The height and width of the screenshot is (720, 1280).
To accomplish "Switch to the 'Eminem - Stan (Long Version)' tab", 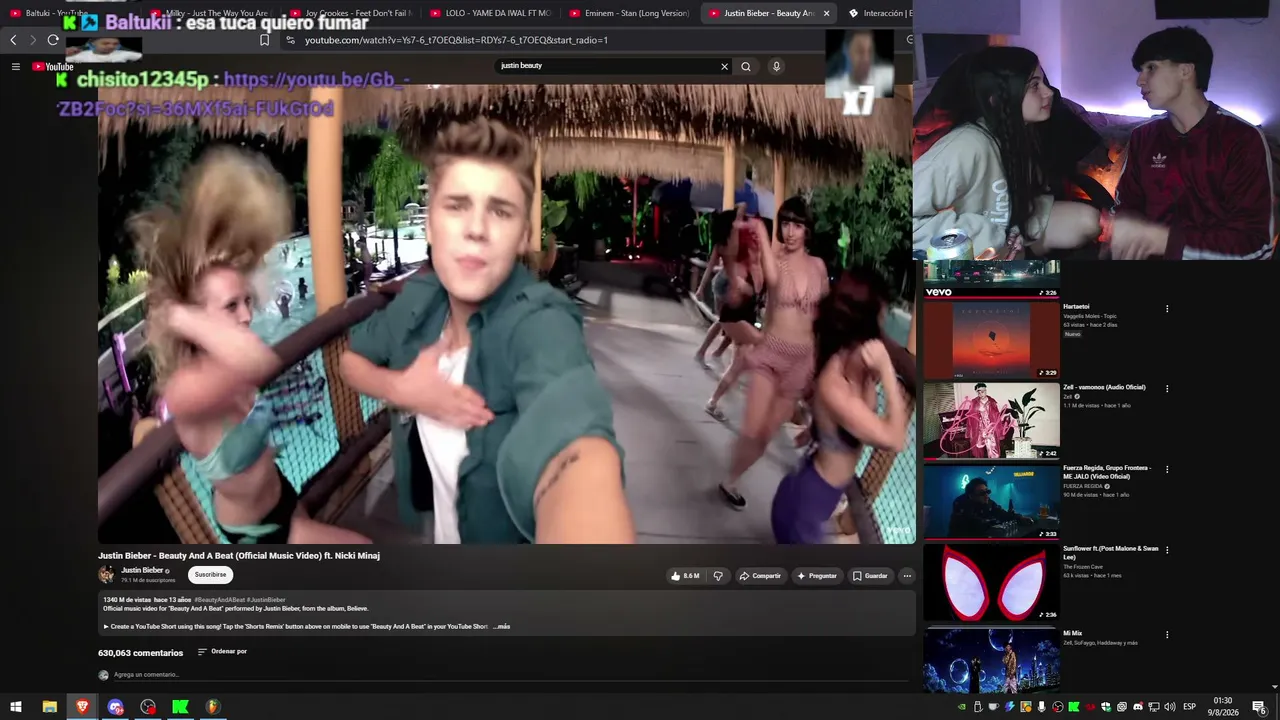I will point(630,13).
